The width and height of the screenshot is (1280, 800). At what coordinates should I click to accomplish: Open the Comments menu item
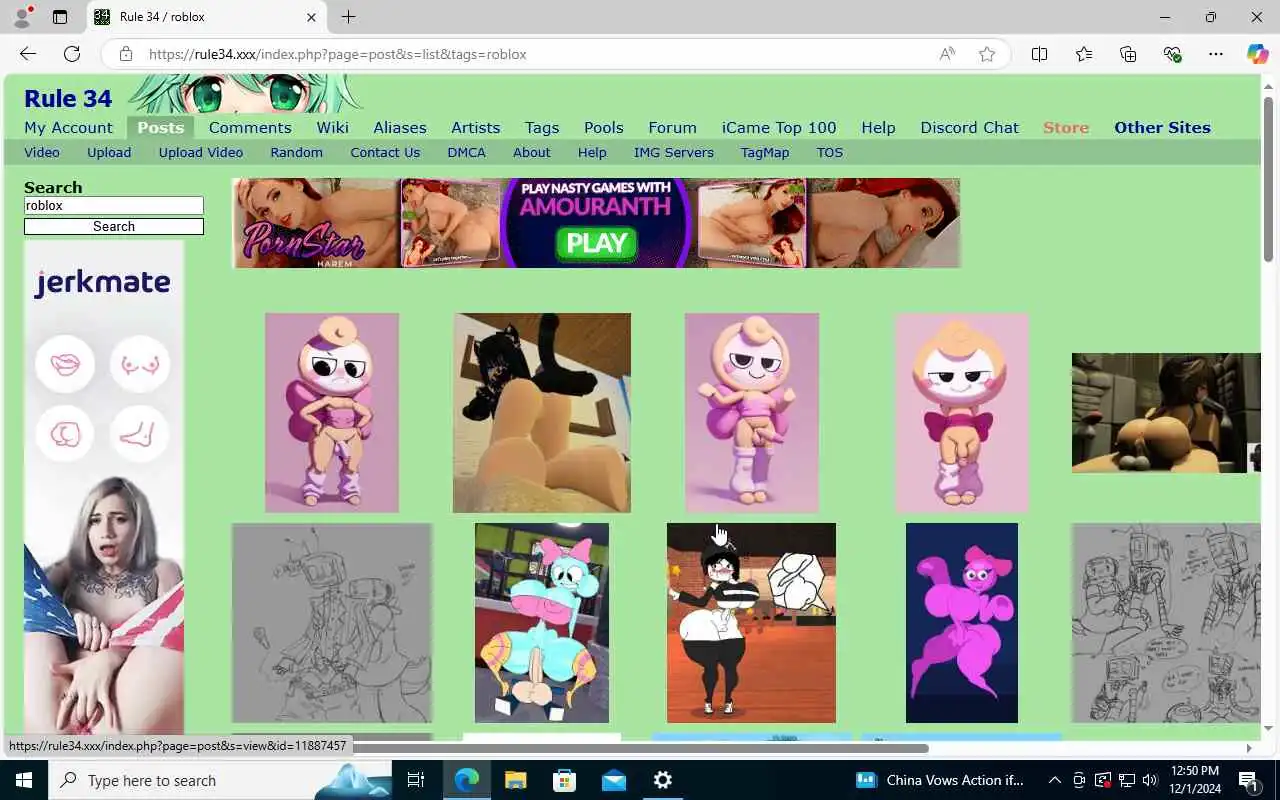click(250, 128)
